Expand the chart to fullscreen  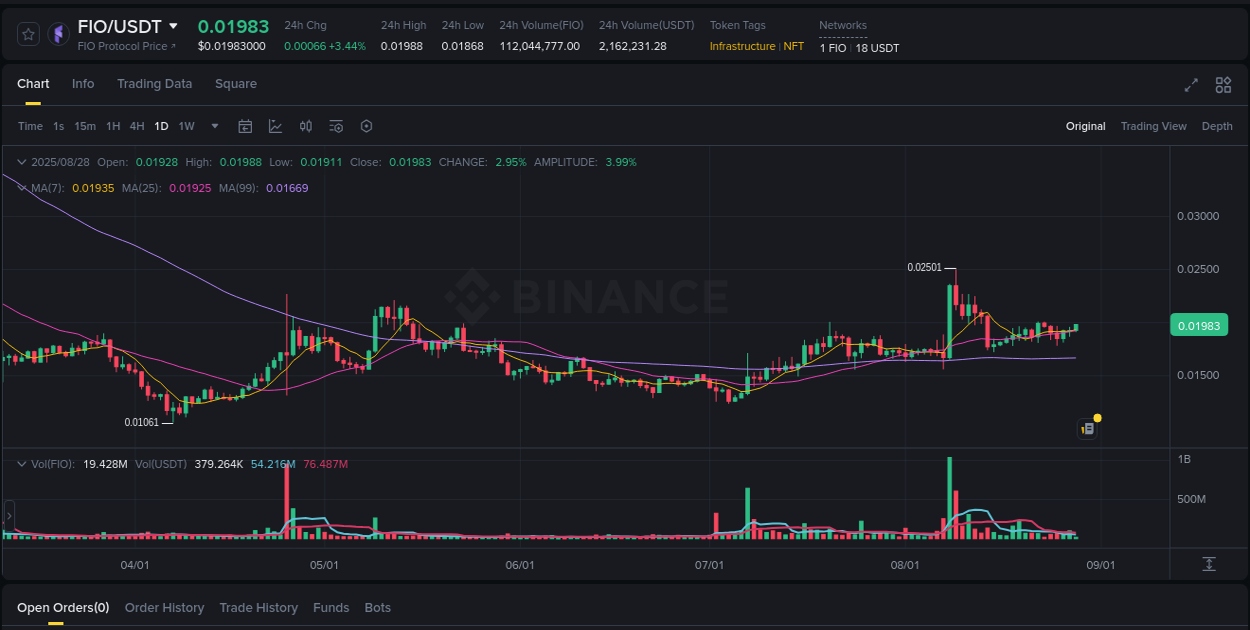(1191, 85)
